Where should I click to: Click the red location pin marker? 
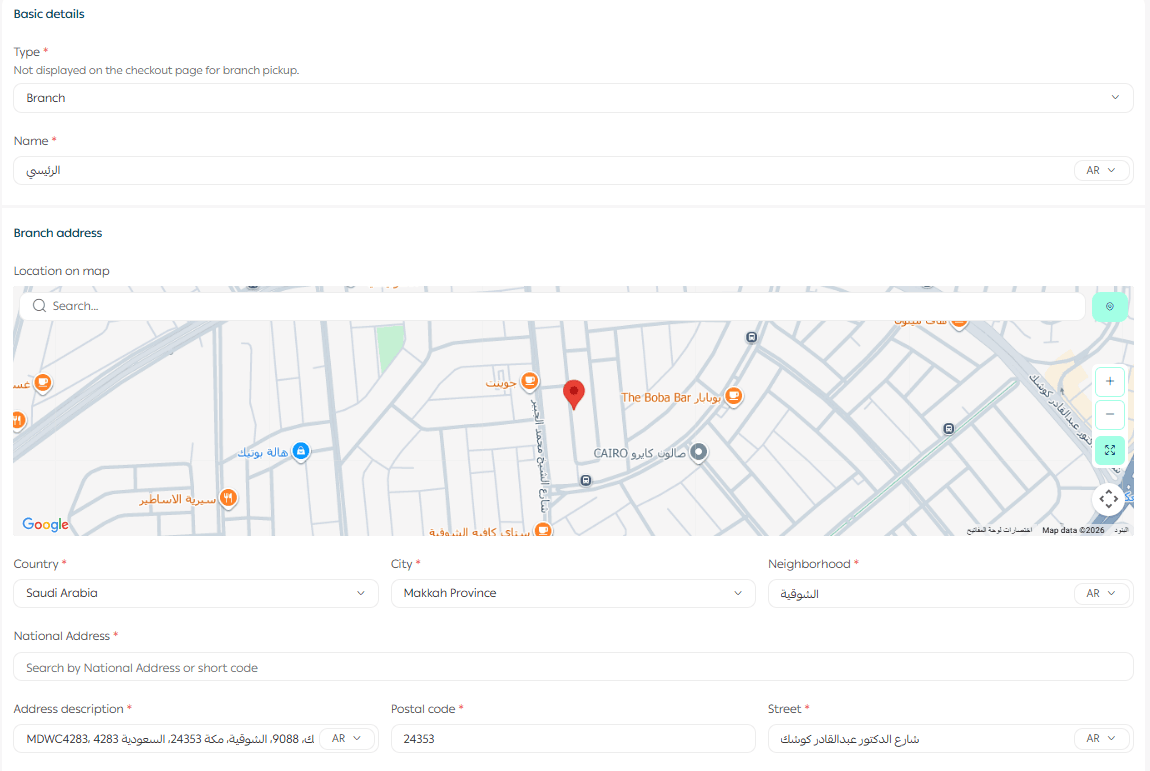click(574, 394)
